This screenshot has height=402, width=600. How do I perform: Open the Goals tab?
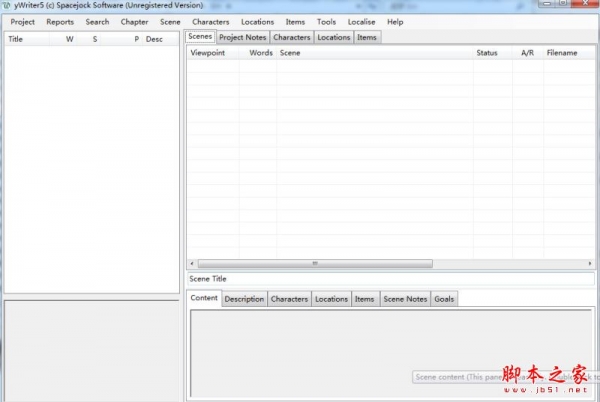coord(444,299)
